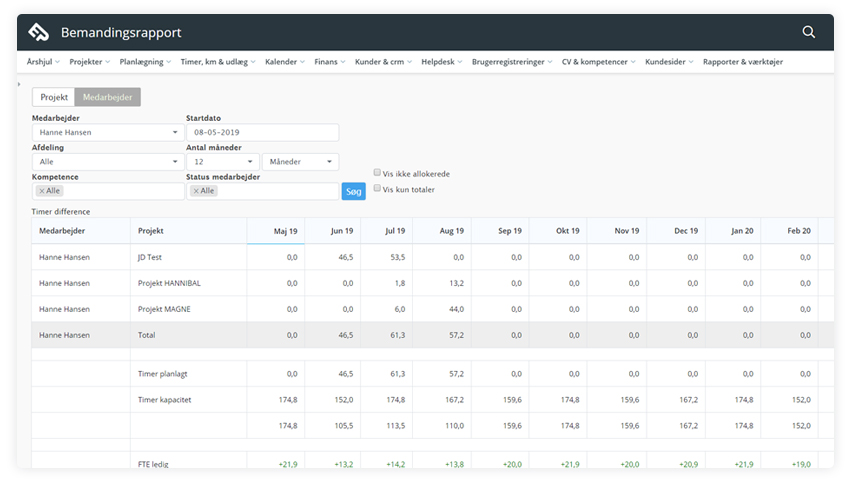The image size is (850, 482).
Task: Click the Jul 19 column header
Action: 387,230
